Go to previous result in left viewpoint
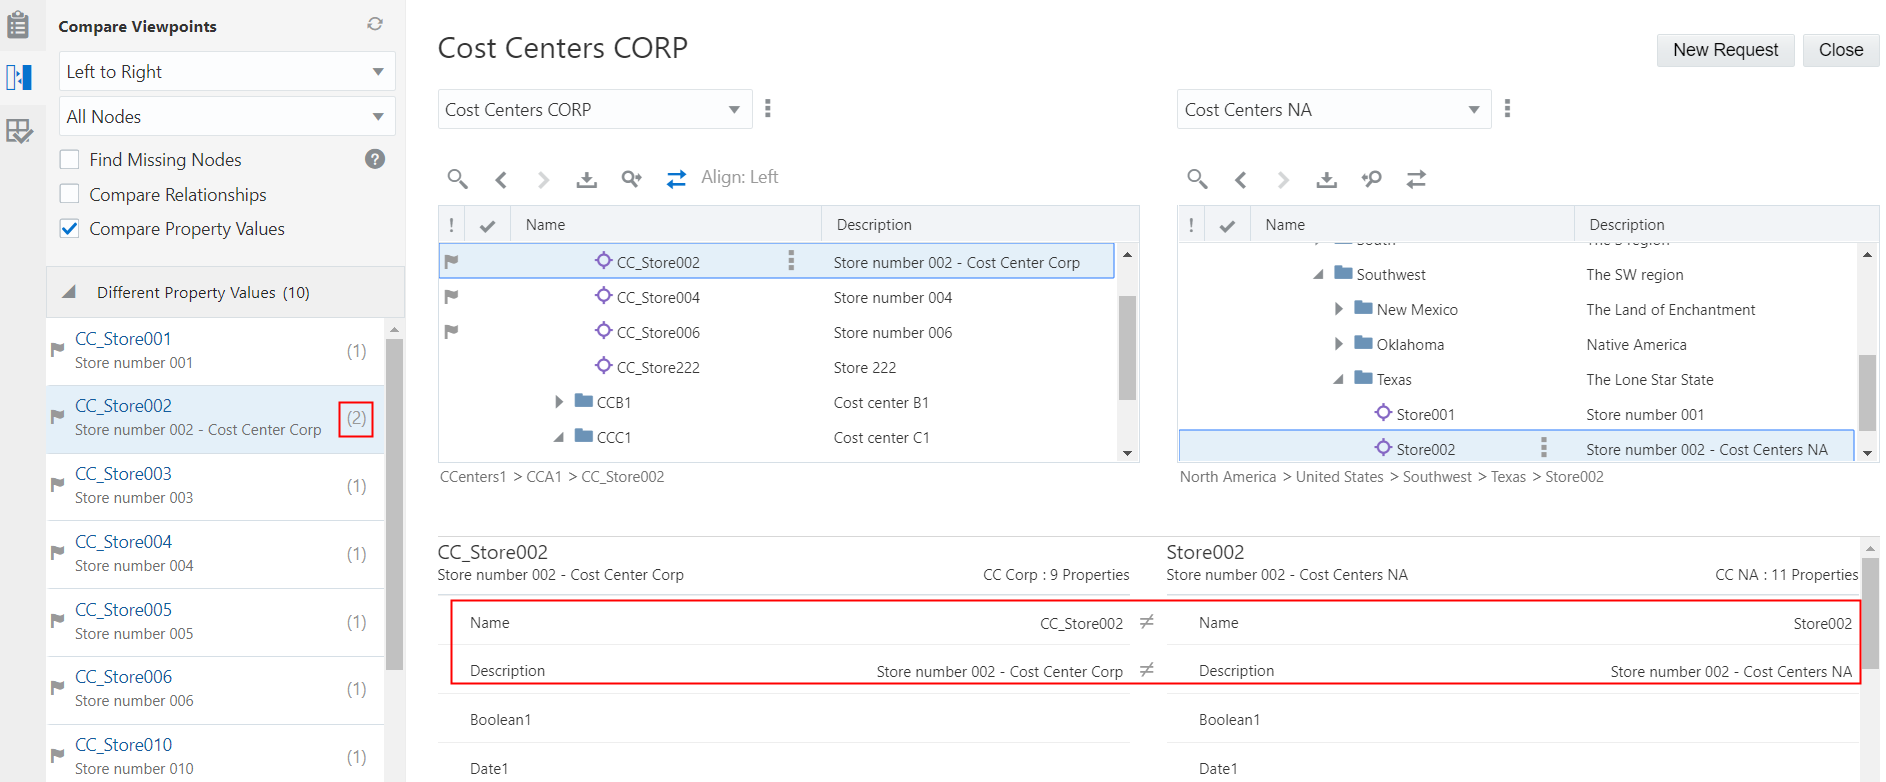The image size is (1886, 782). coord(501,180)
